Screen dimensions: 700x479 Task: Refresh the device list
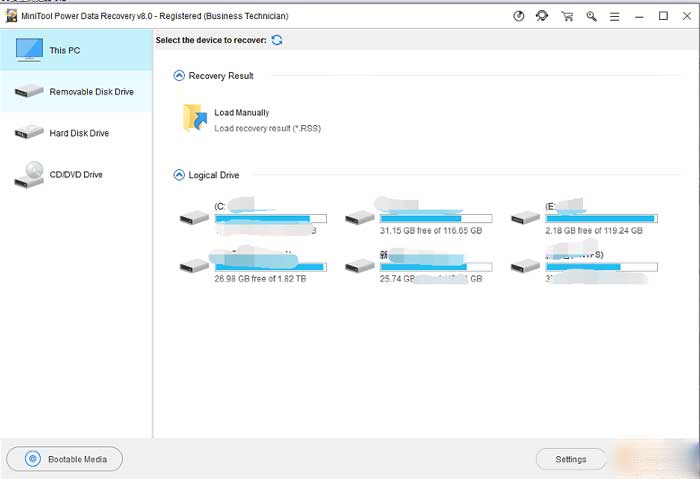[x=277, y=40]
